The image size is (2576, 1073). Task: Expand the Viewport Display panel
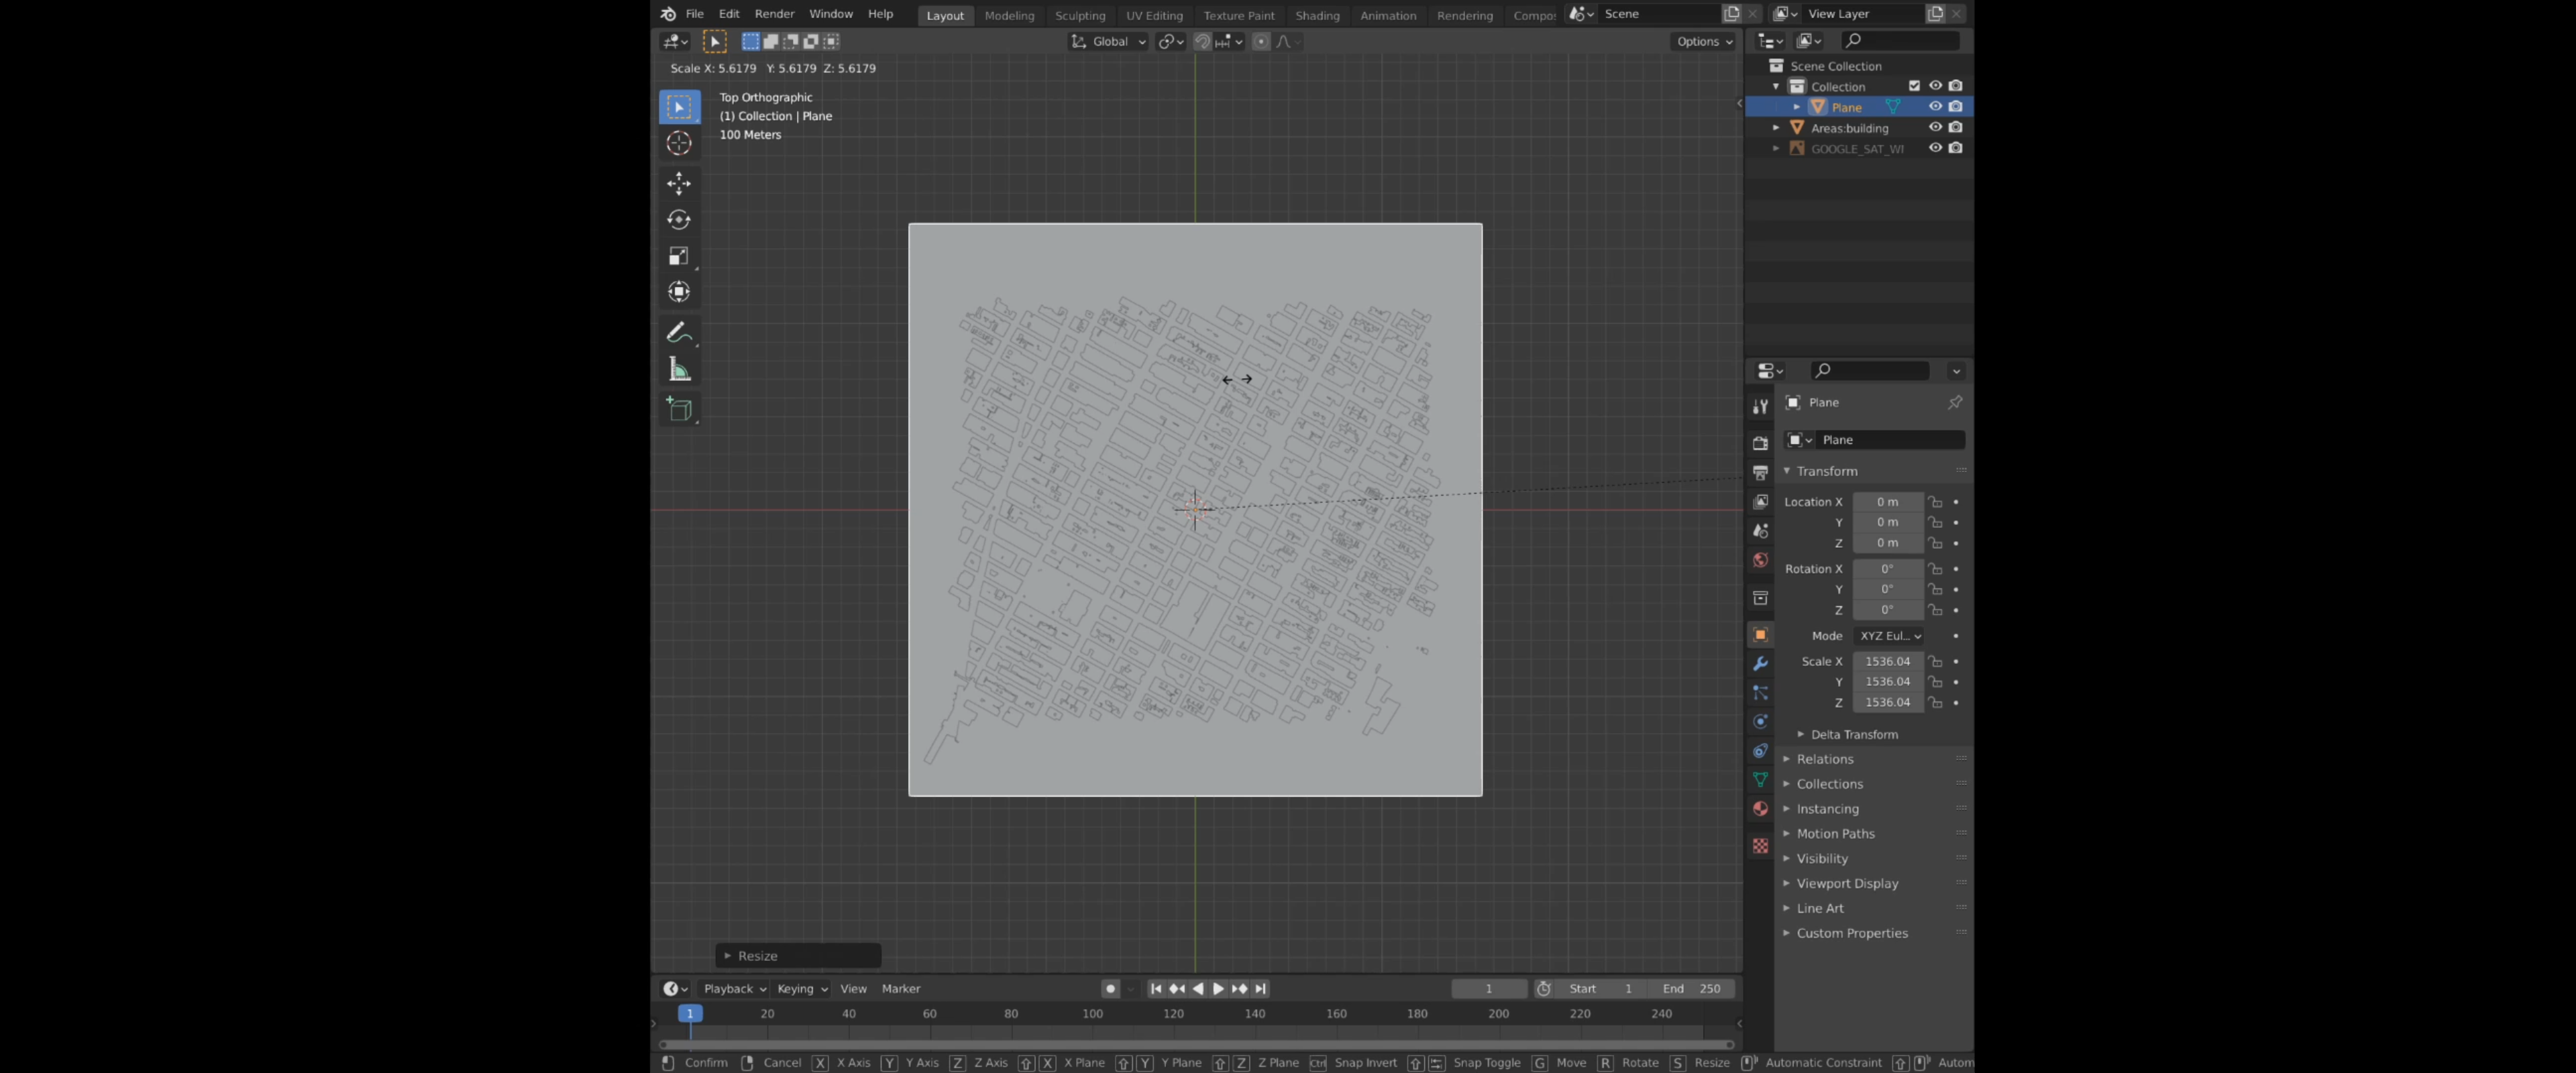pos(1846,883)
